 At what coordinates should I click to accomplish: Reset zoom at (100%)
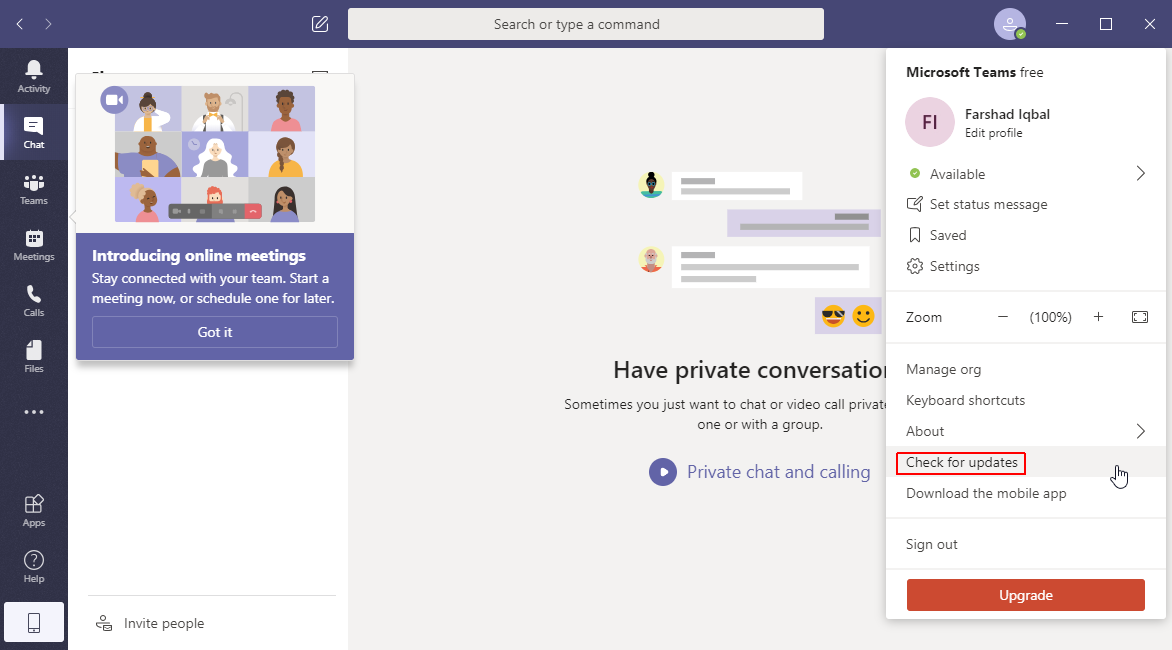point(1050,317)
